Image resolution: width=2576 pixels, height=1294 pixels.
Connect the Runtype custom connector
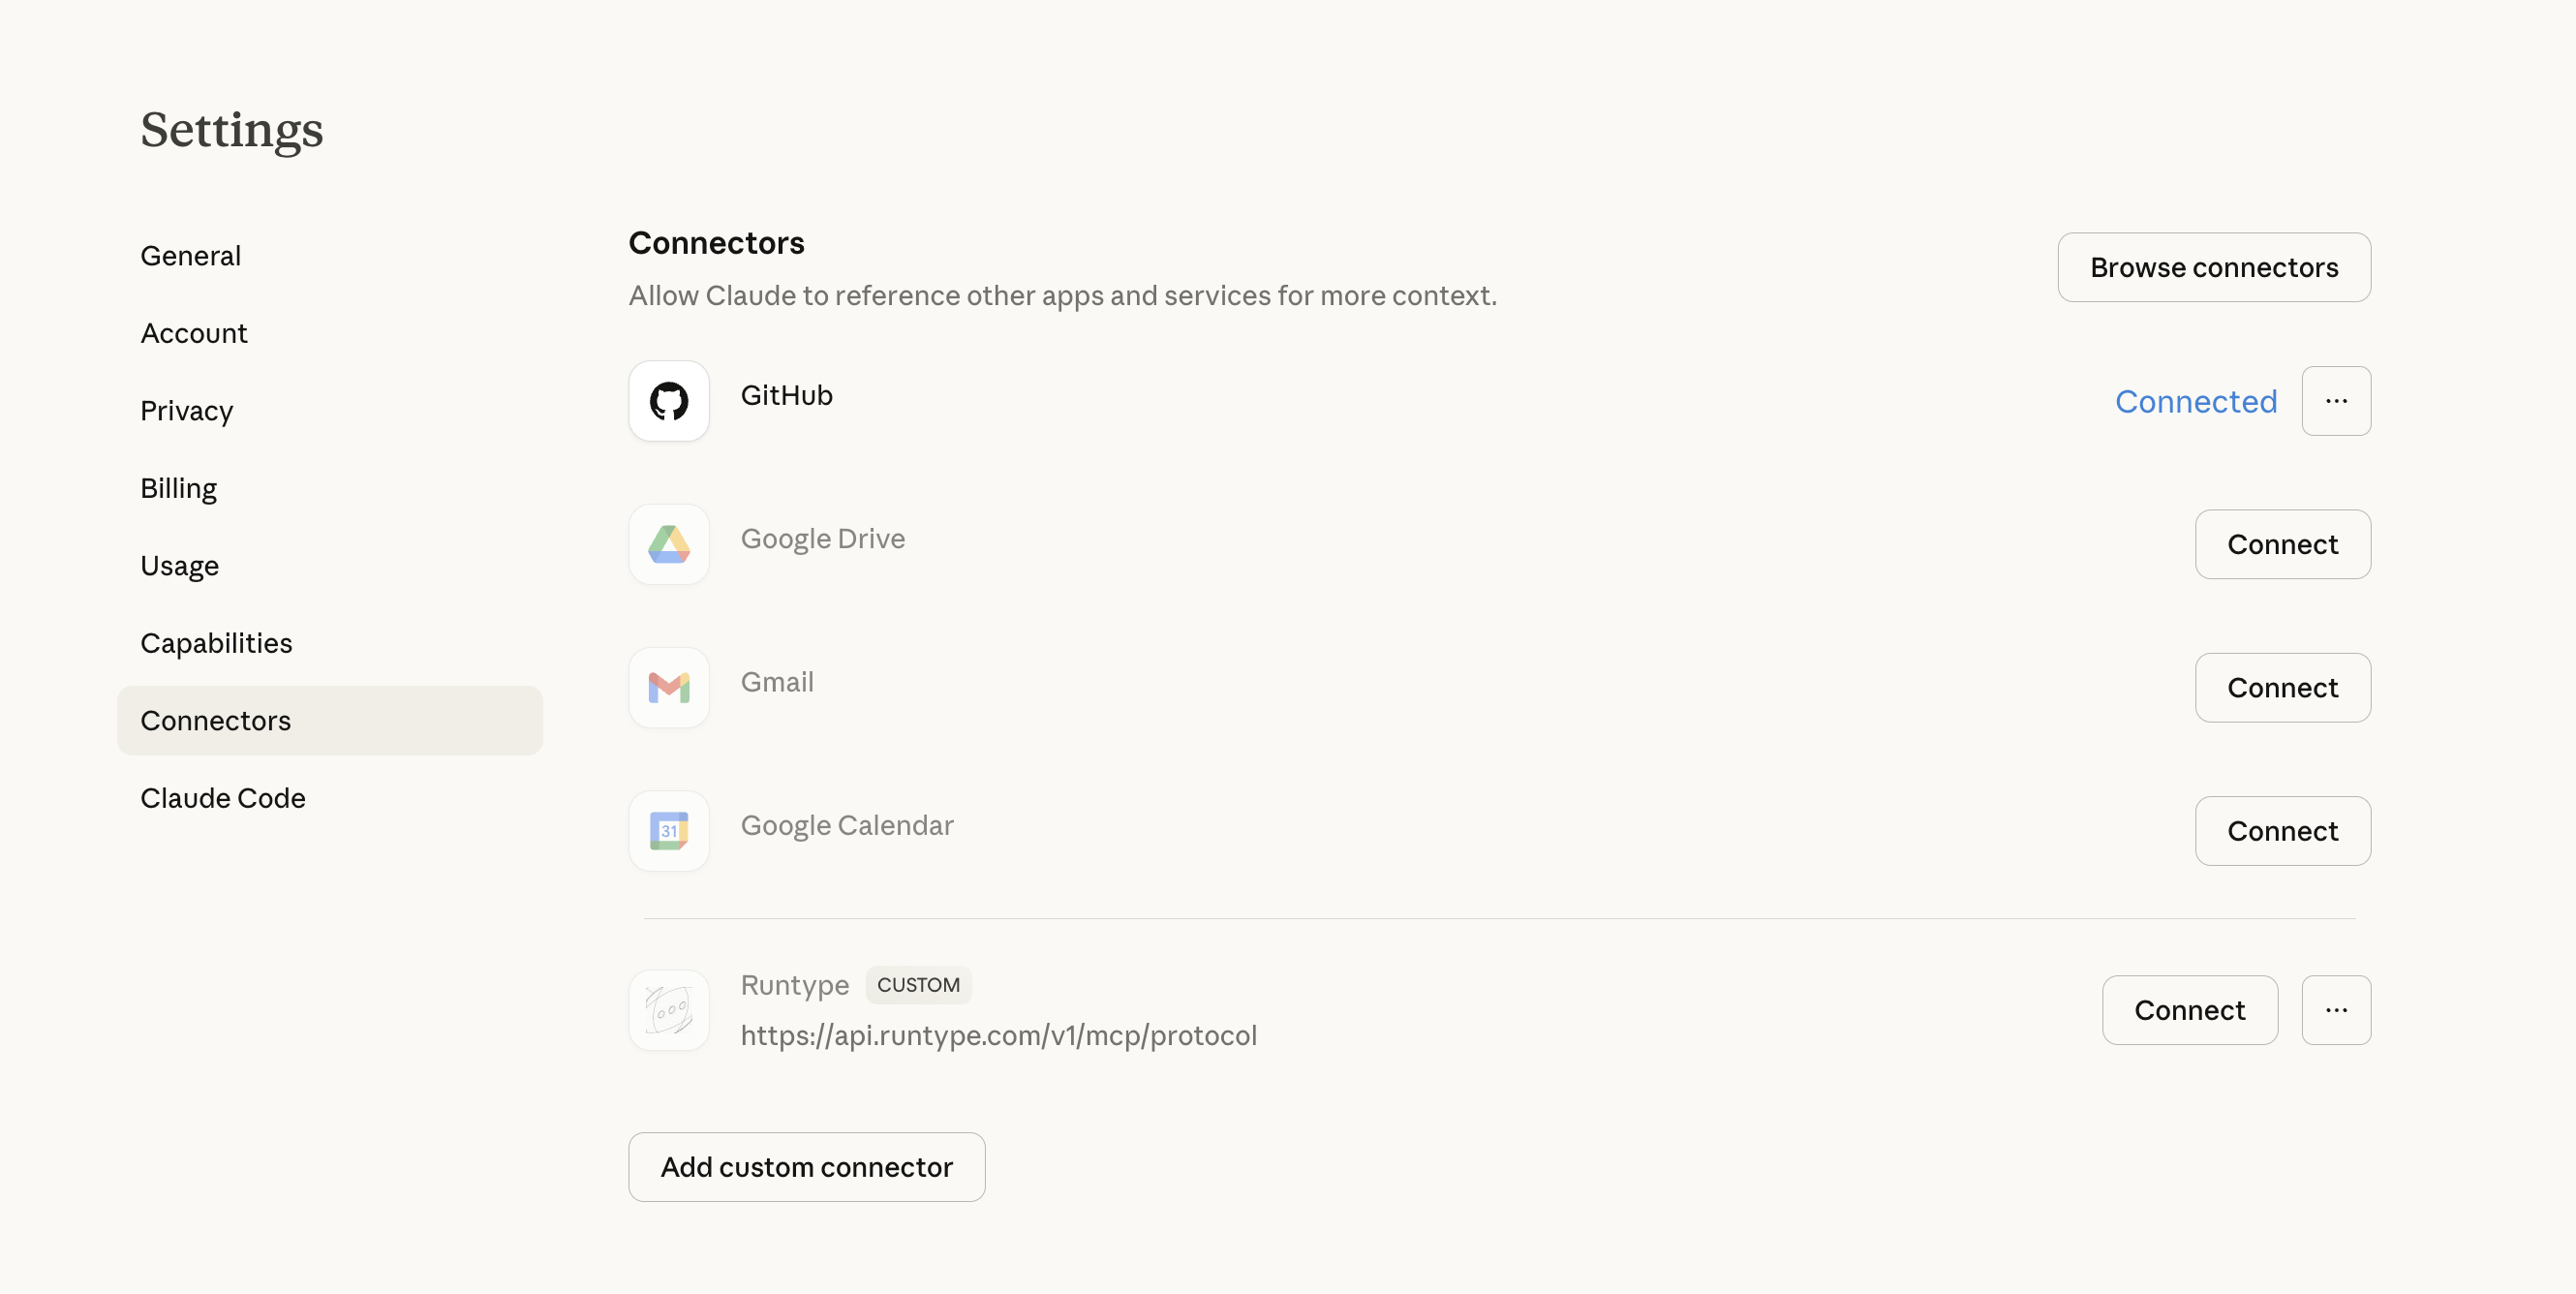(x=2188, y=1010)
